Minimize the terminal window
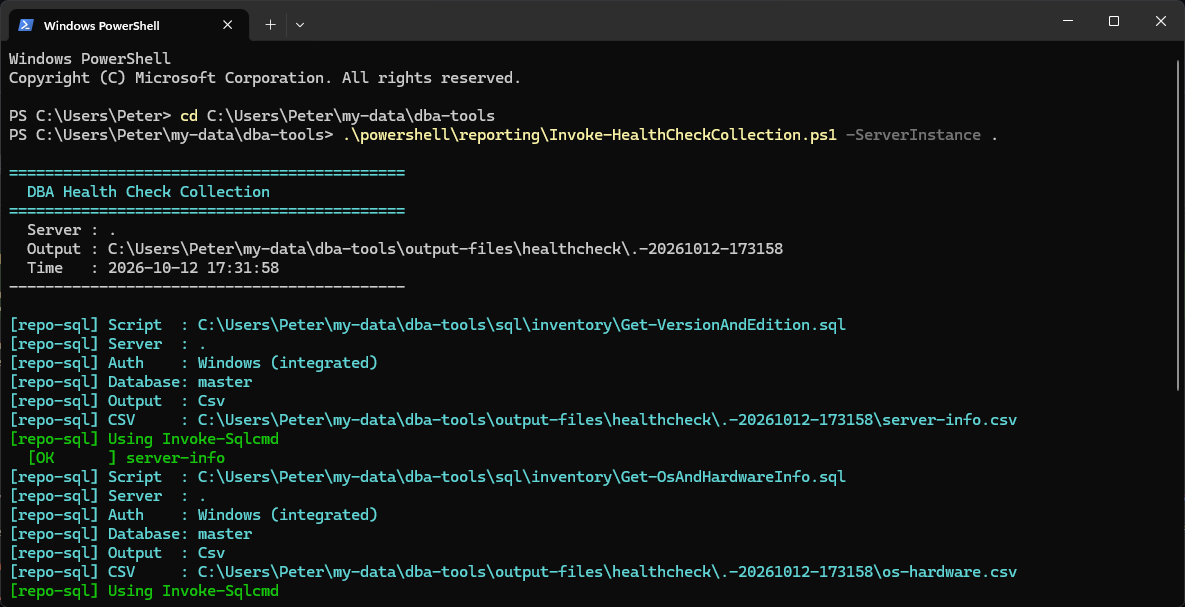 click(x=1066, y=21)
